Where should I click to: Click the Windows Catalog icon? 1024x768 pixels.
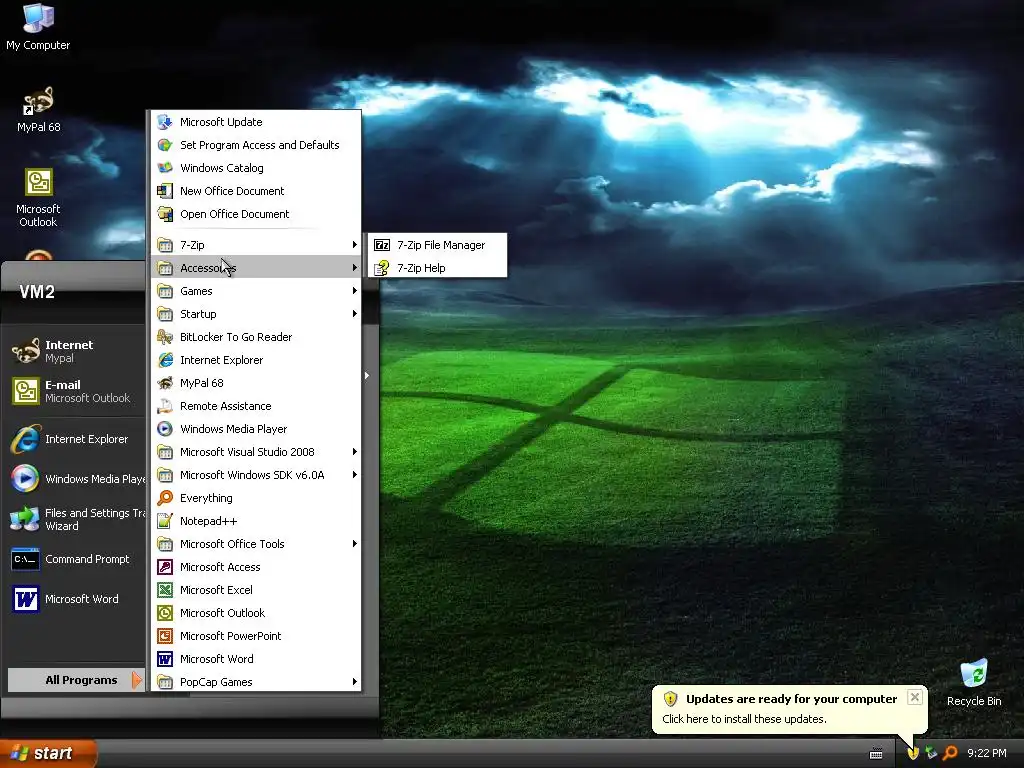(x=165, y=168)
